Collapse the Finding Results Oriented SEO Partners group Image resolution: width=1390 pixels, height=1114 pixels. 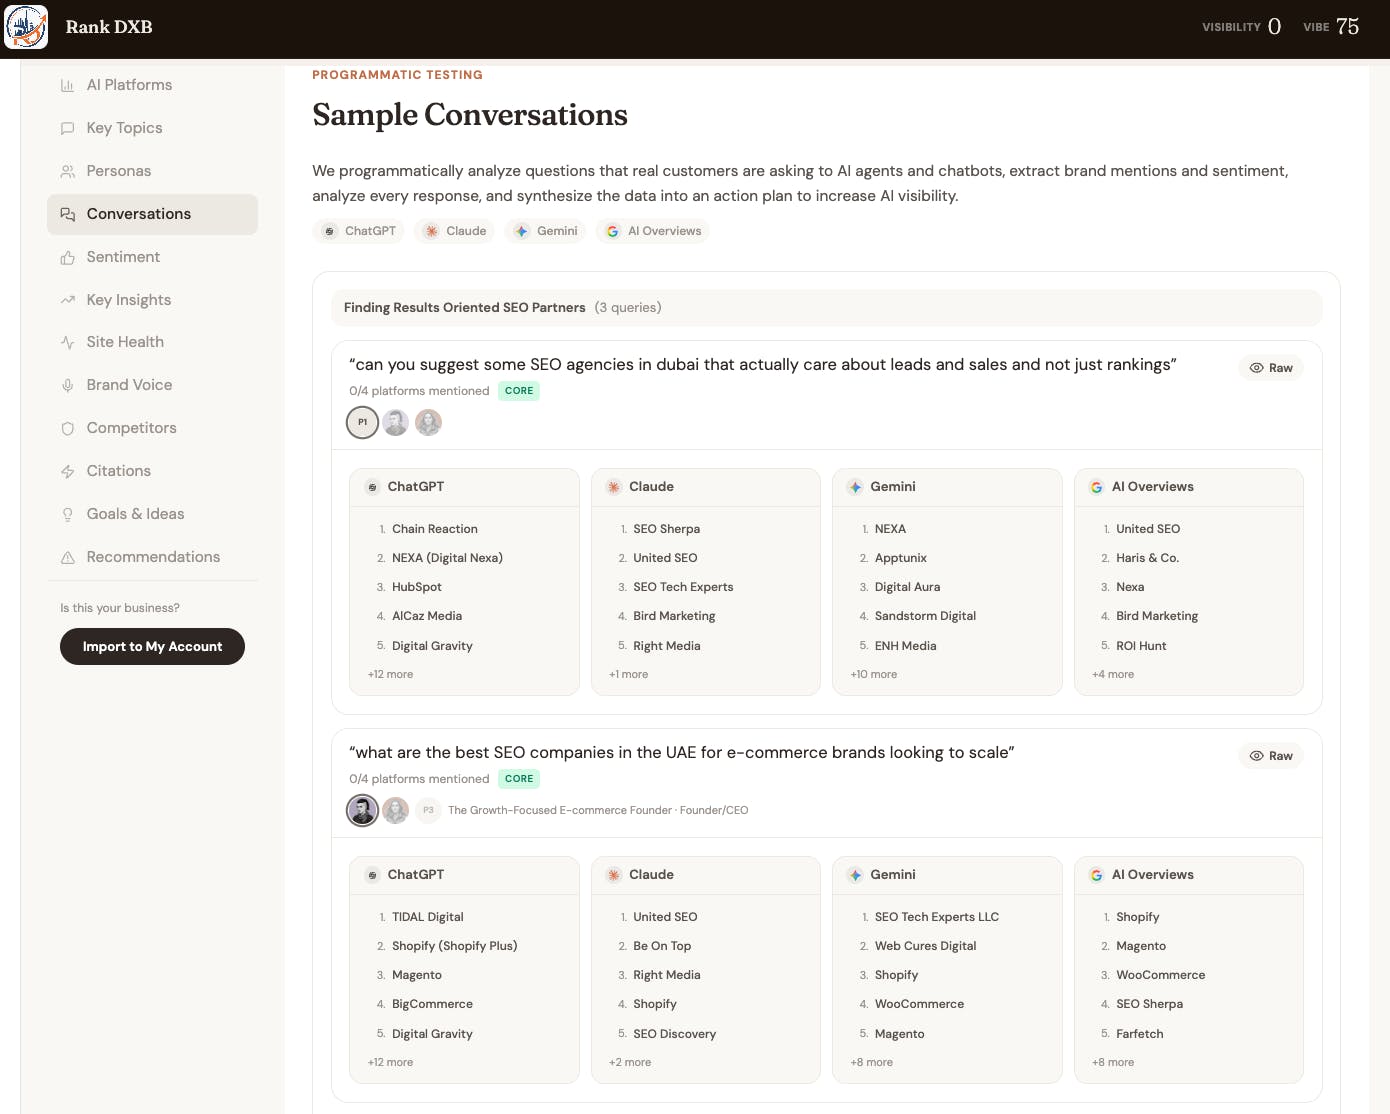(x=826, y=307)
